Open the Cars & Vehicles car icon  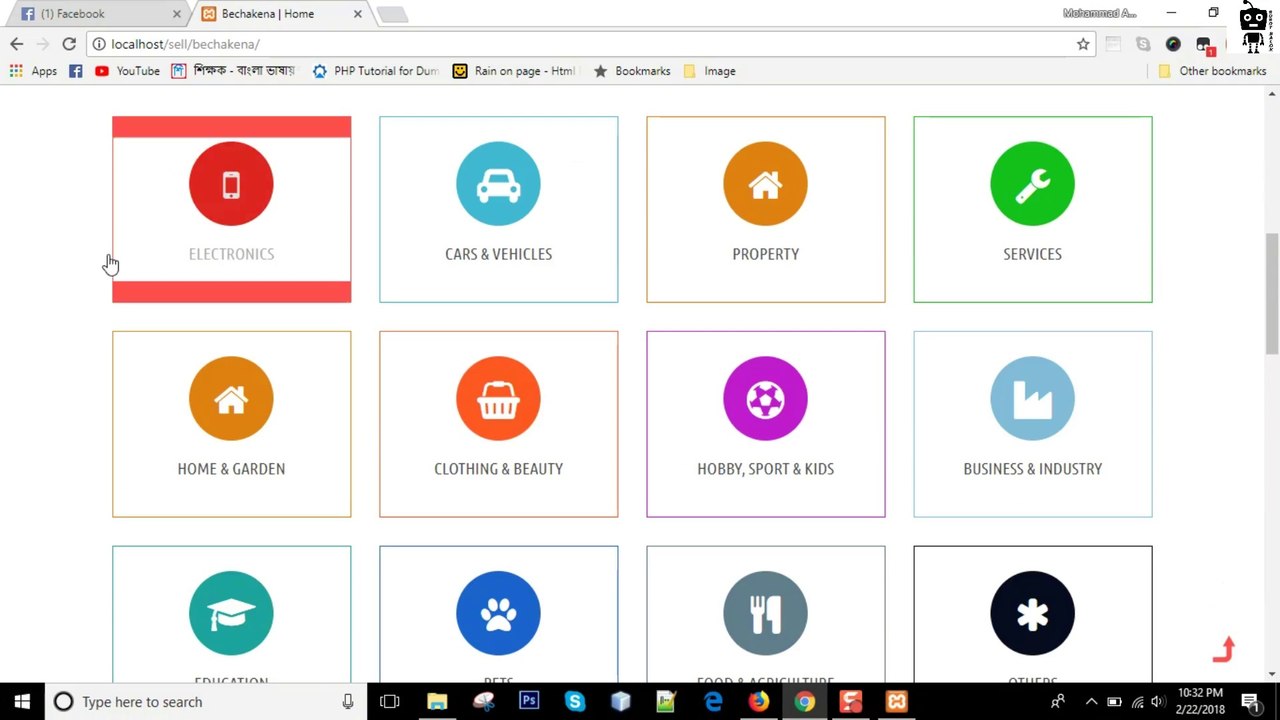pyautogui.click(x=498, y=184)
